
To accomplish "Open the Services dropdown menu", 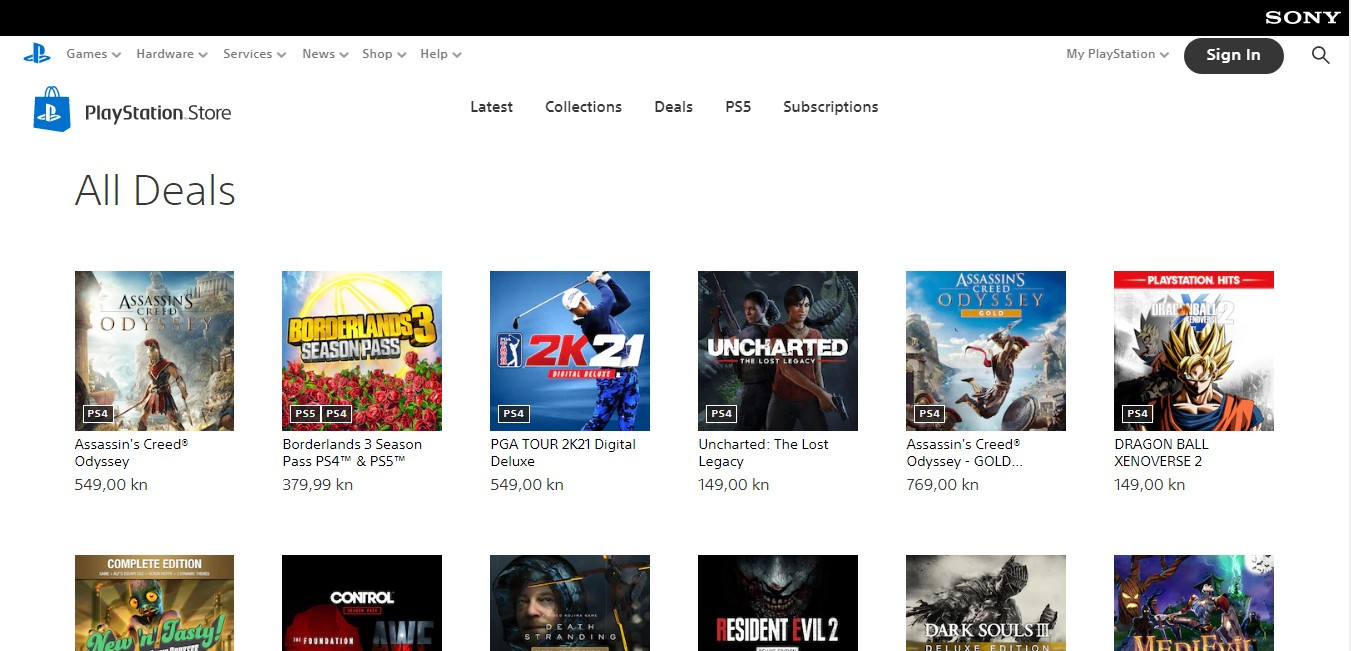I will [x=254, y=54].
